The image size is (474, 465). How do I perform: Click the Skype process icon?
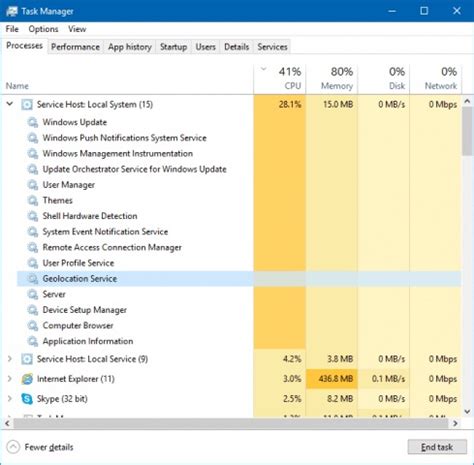click(x=27, y=399)
